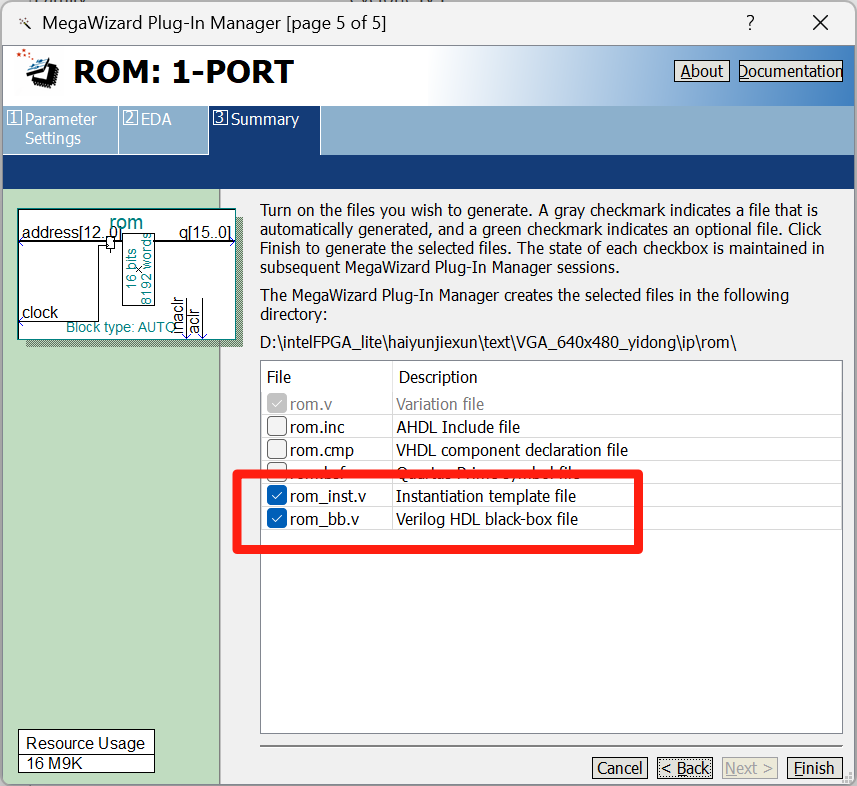Image resolution: width=857 pixels, height=786 pixels.
Task: Select the 'Instantiation template file' description
Action: pyautogui.click(x=486, y=496)
